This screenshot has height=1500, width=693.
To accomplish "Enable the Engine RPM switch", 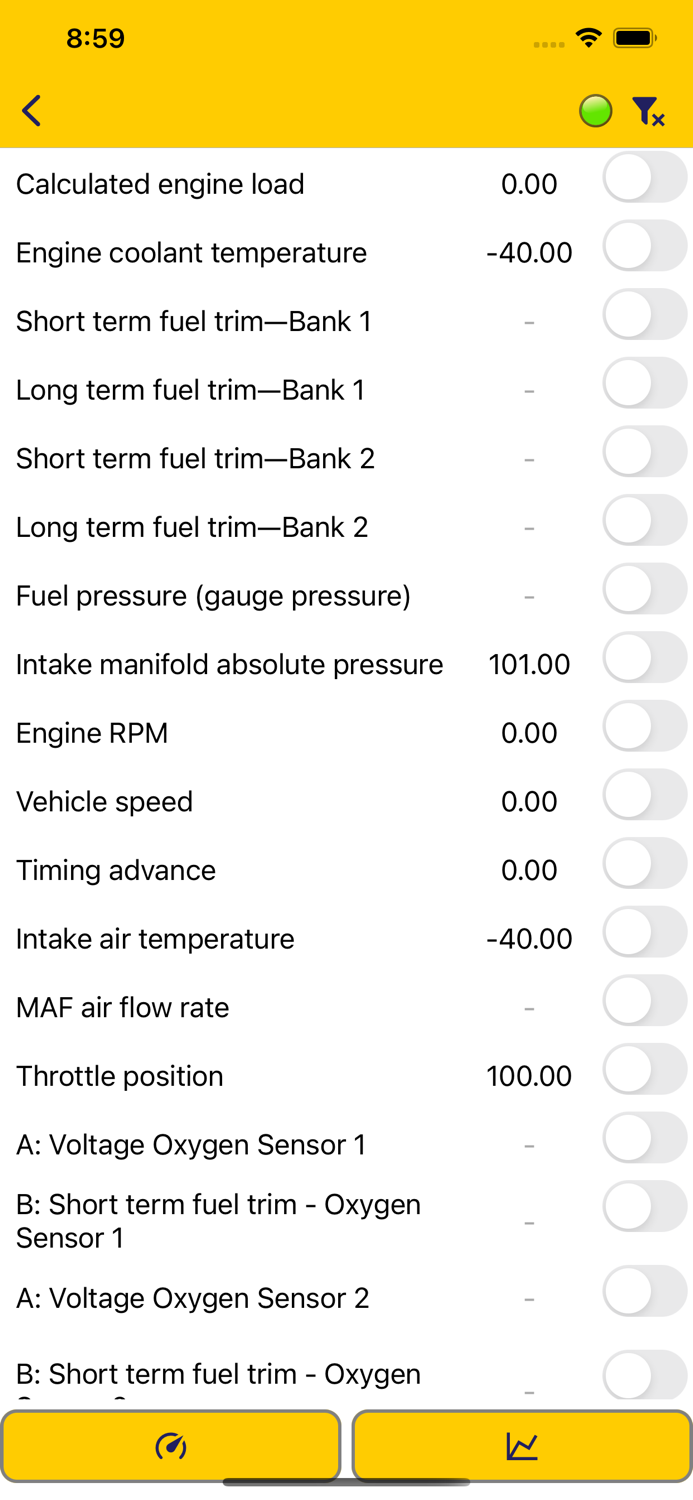I will tap(644, 726).
